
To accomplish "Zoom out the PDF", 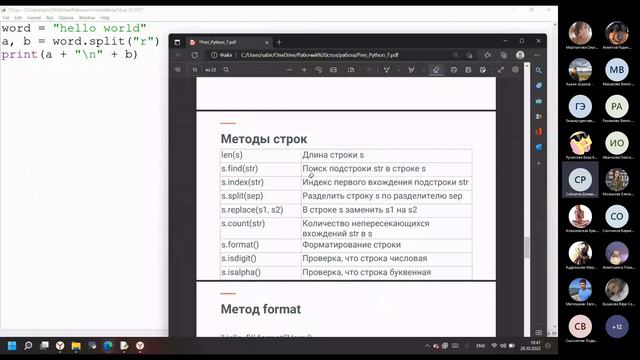I will (289, 70).
